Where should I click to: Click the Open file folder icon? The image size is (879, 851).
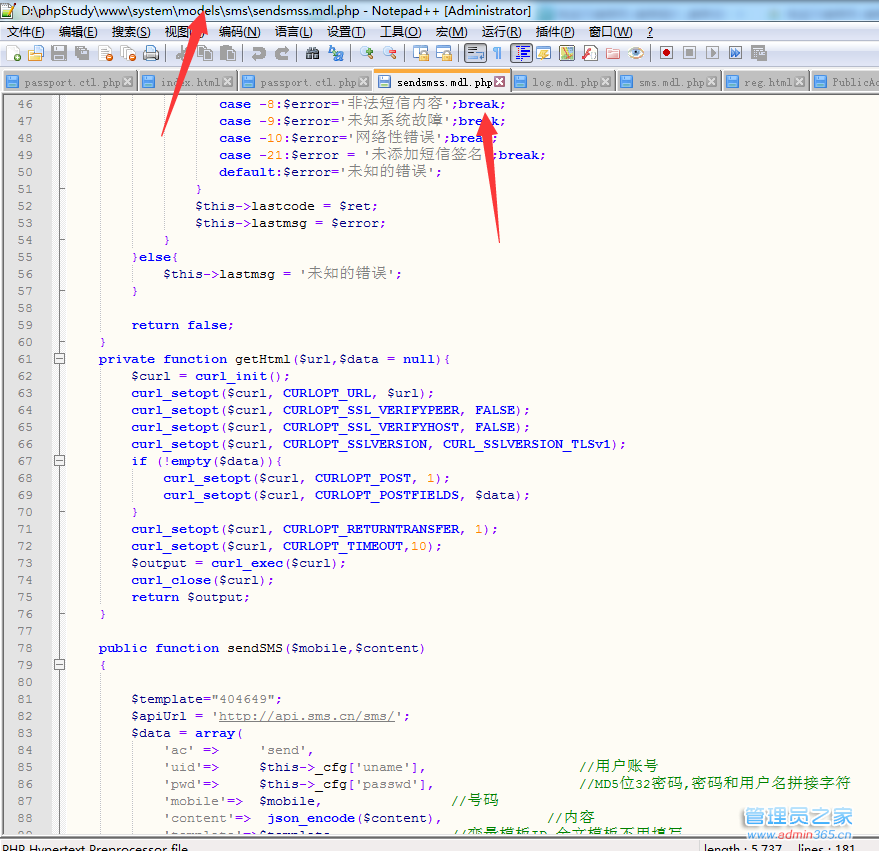(x=36, y=53)
